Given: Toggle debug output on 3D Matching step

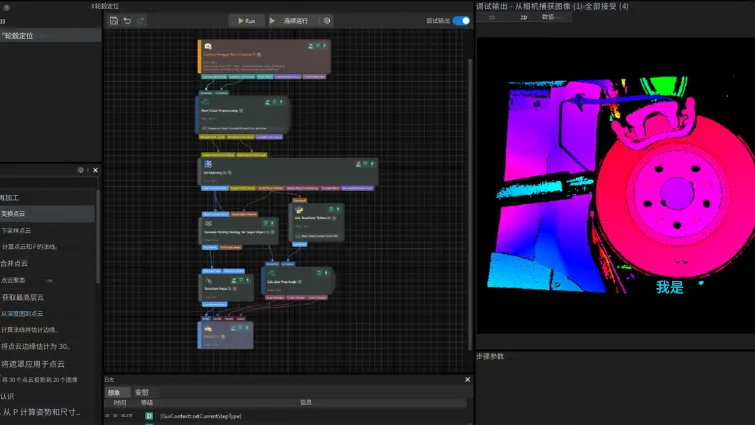Looking at the screenshot, I should [365, 164].
